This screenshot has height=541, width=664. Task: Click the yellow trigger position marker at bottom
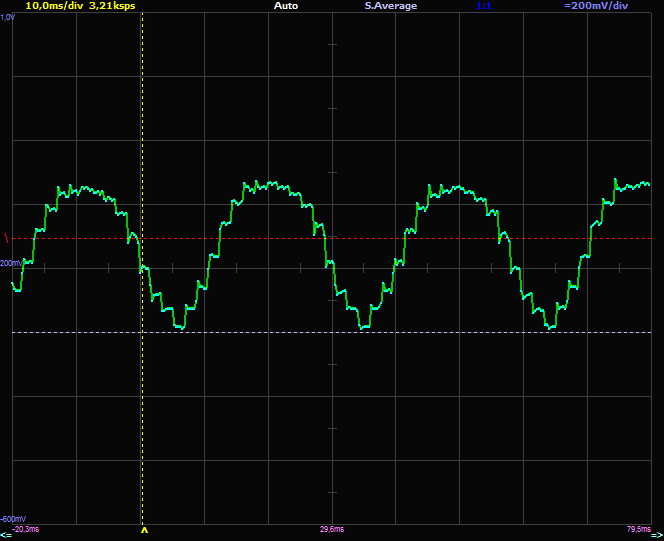(143, 531)
